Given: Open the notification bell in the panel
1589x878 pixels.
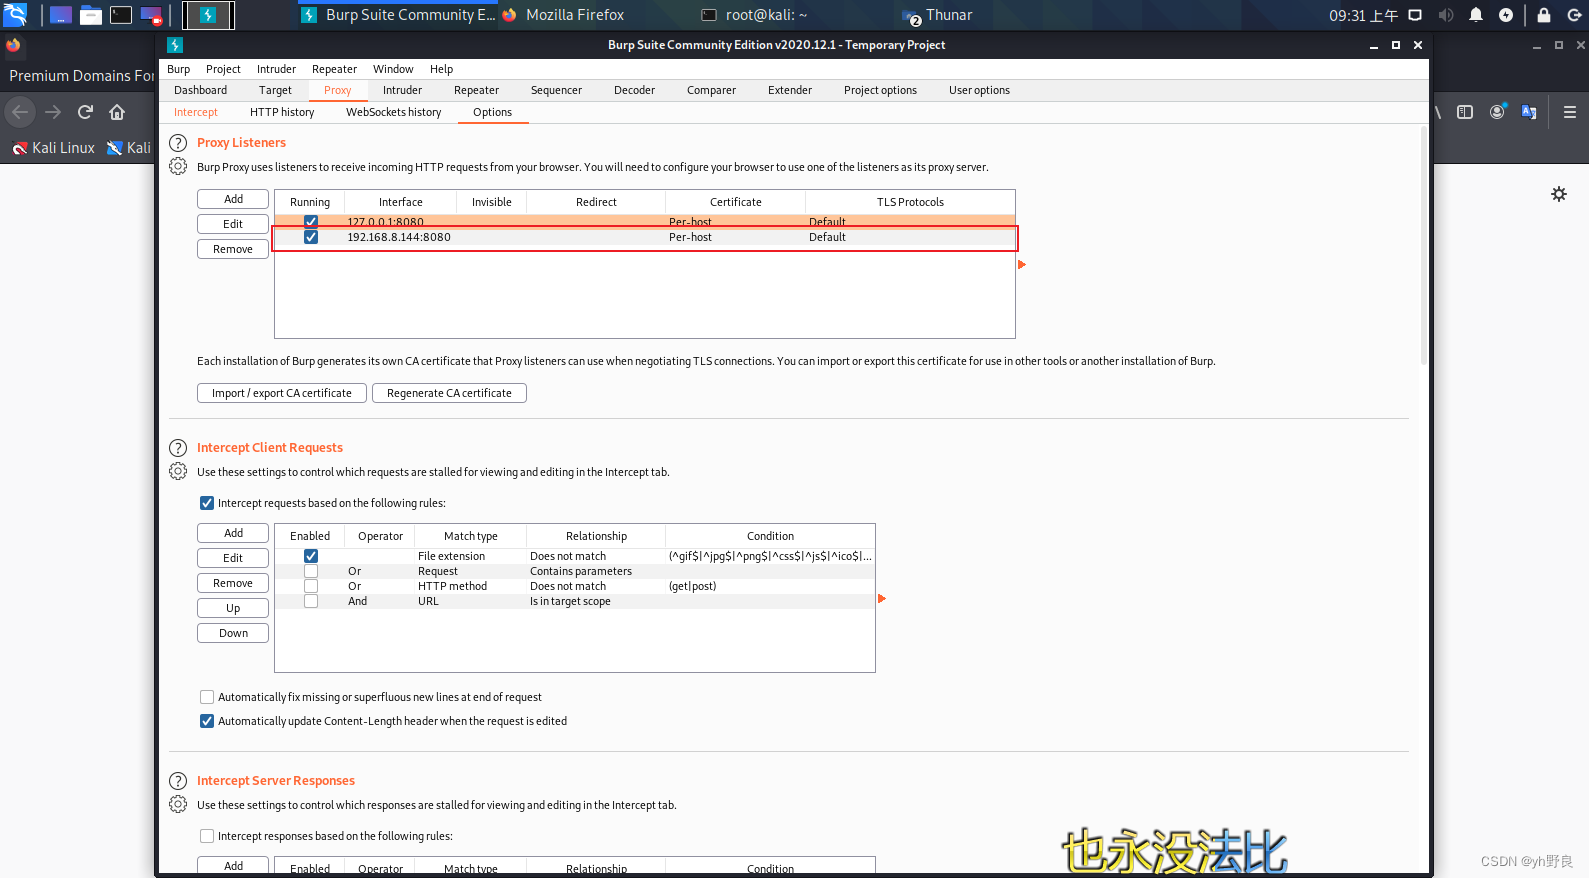Looking at the screenshot, I should point(1476,15).
